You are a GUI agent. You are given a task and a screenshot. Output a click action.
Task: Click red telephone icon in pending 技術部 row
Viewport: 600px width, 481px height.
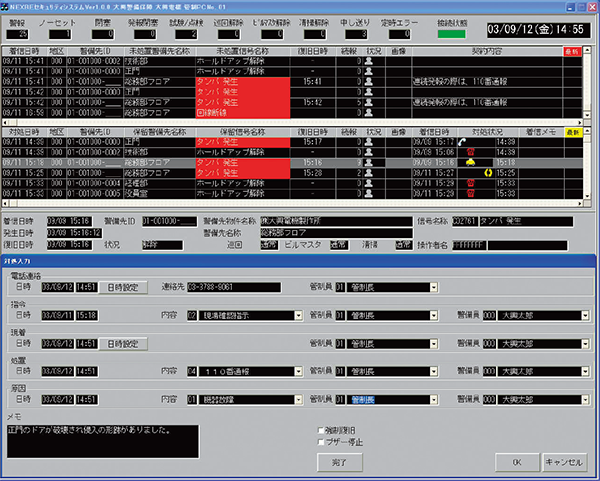(x=471, y=152)
